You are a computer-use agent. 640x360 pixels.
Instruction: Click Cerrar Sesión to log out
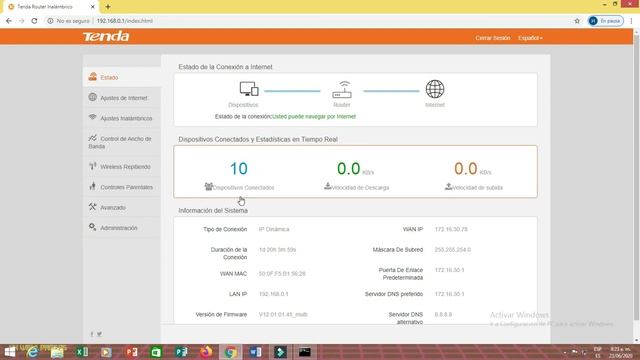[493, 38]
